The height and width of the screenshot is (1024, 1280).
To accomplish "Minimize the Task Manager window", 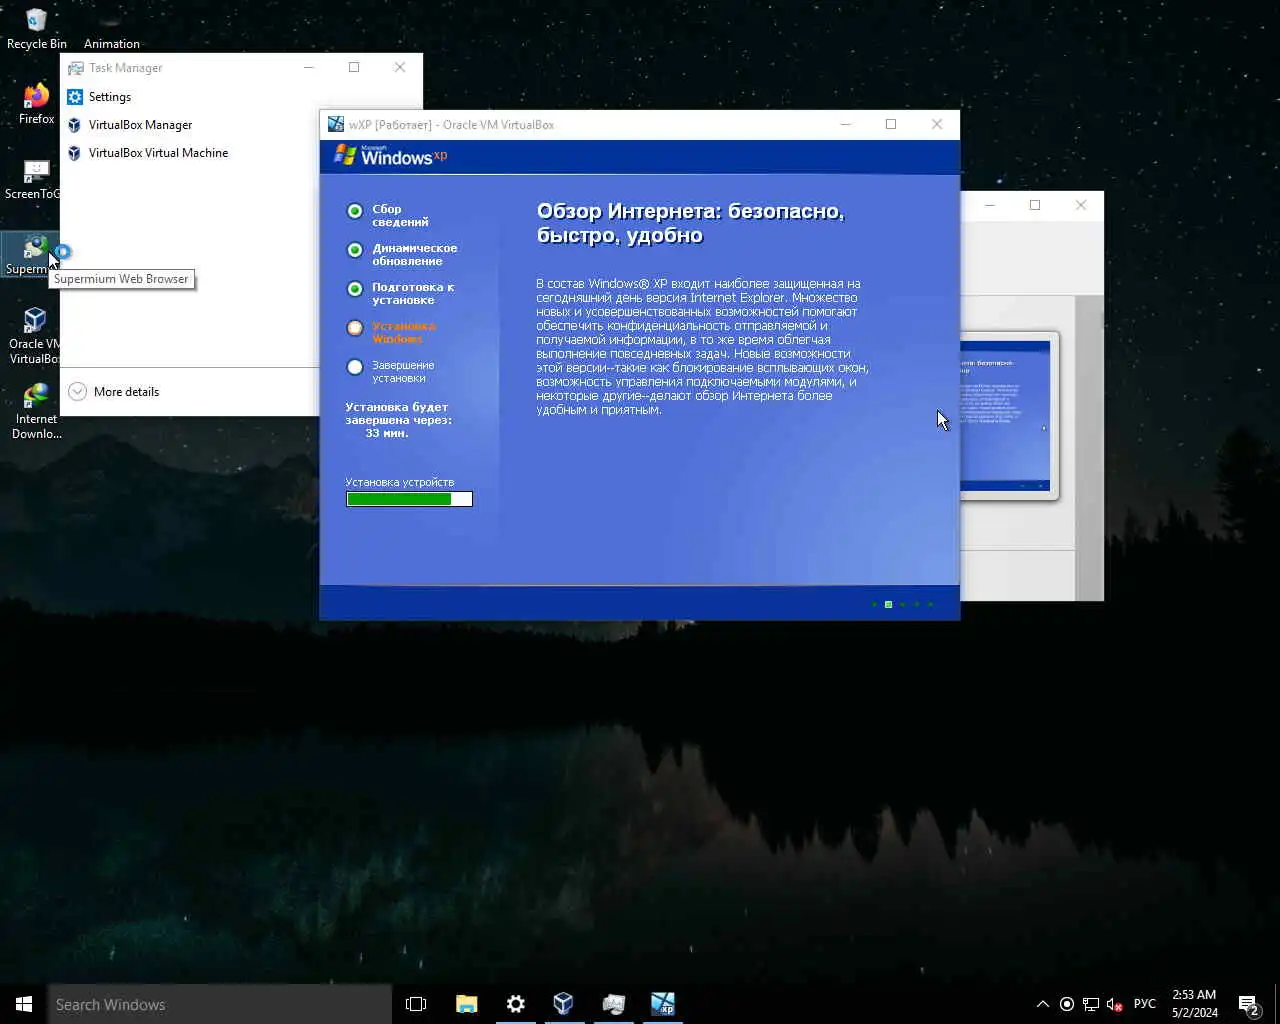I will (309, 67).
